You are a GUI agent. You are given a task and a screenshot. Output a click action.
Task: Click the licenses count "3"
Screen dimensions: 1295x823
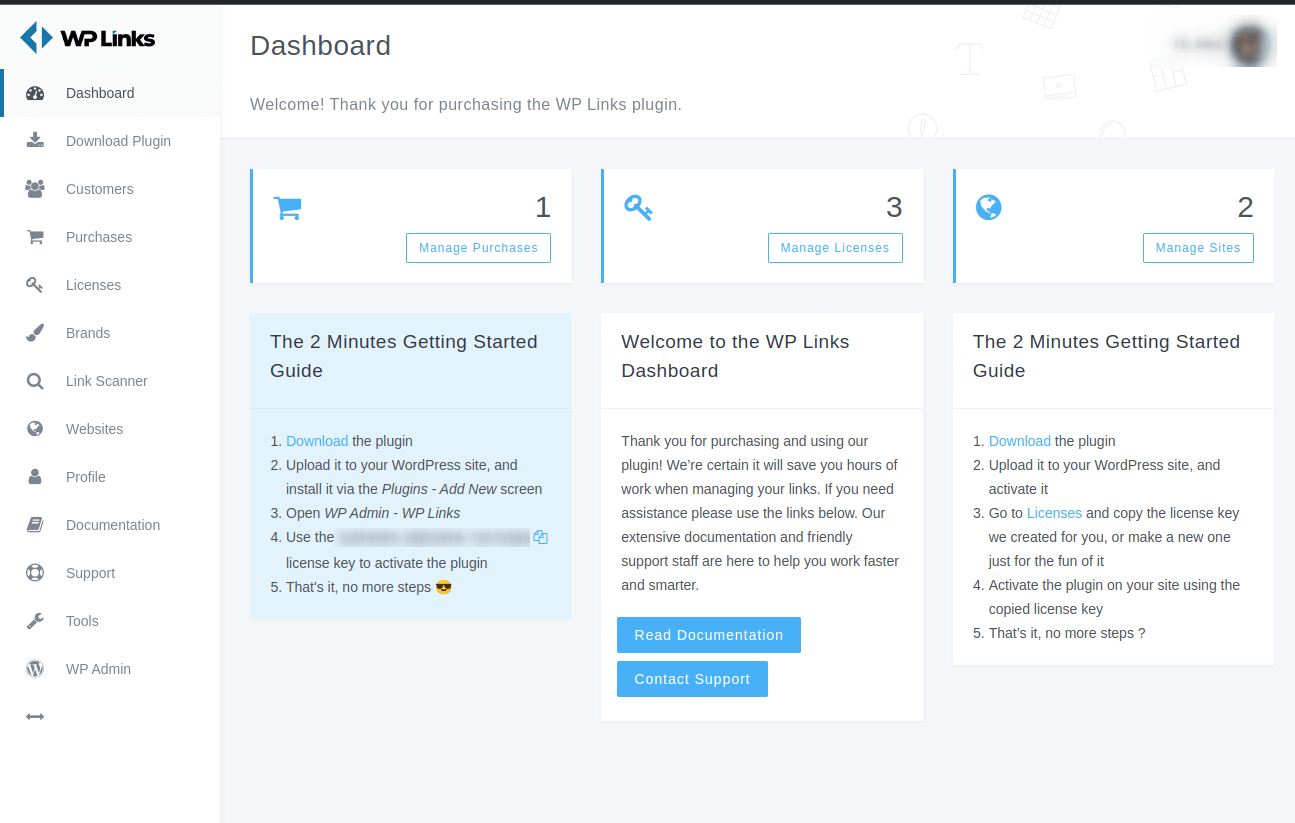coord(894,207)
